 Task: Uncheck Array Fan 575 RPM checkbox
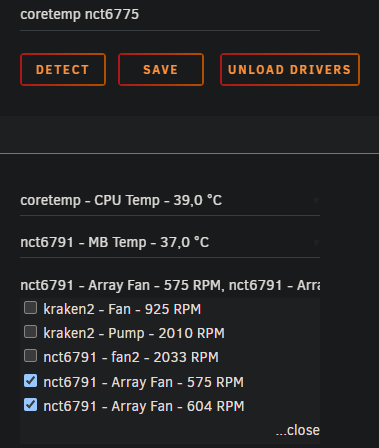30,381
